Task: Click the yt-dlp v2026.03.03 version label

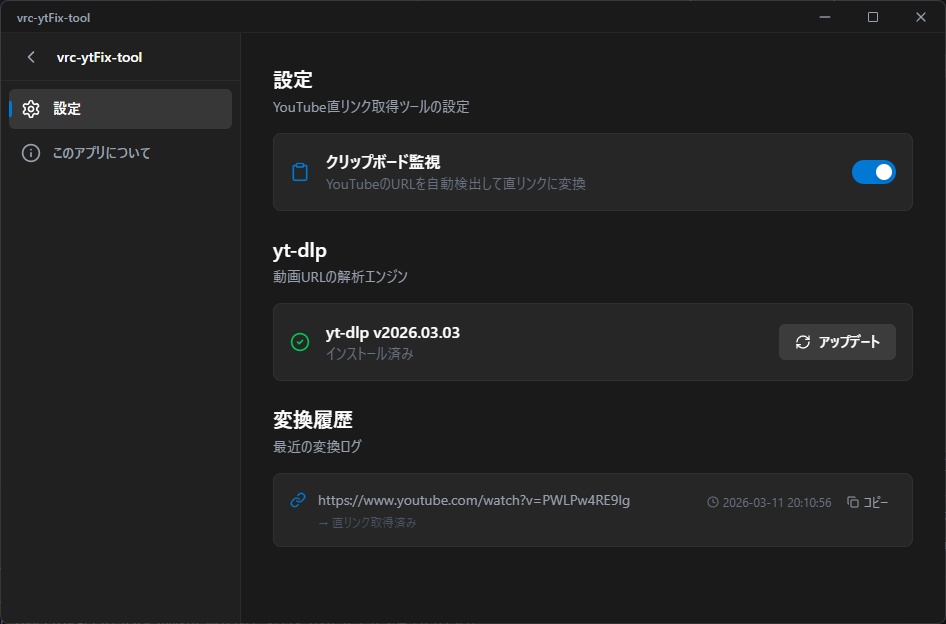Action: 393,333
